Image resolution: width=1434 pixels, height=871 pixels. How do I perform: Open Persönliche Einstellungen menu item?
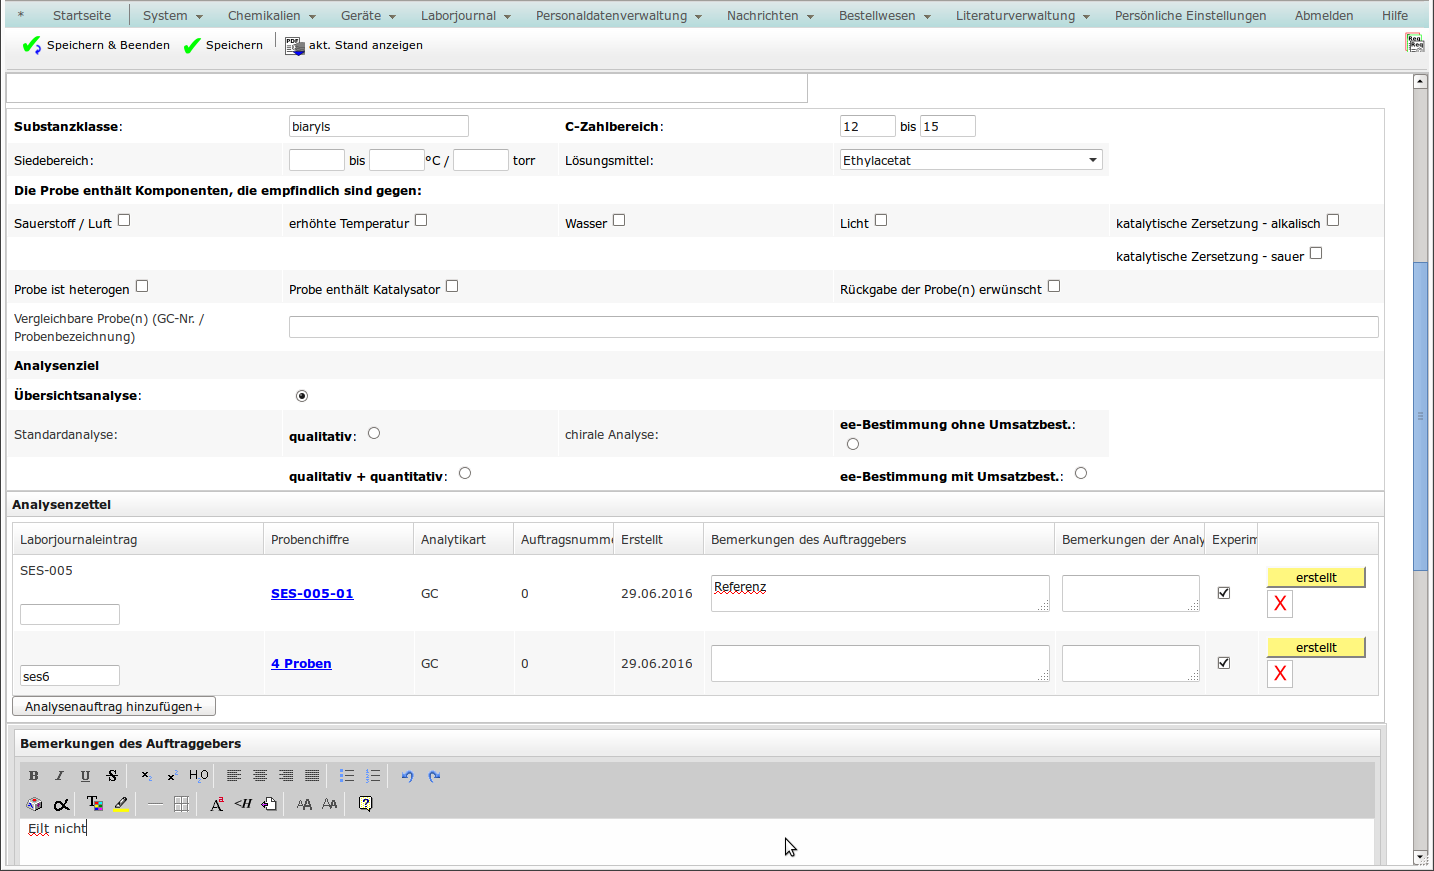click(x=1190, y=16)
